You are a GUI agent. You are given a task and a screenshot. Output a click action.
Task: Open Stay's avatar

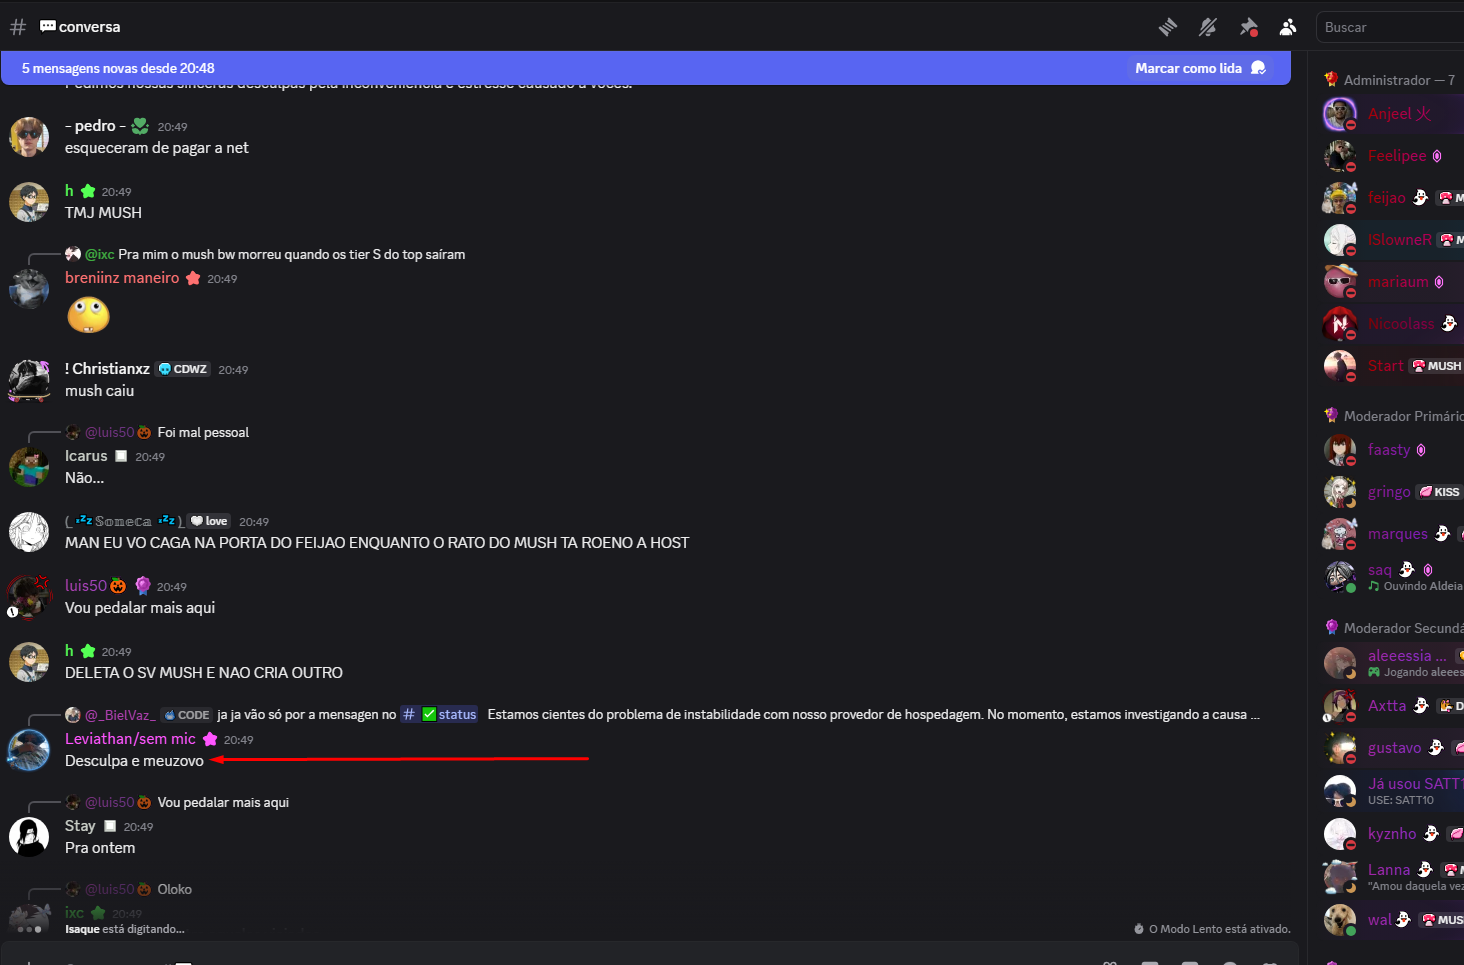point(29,837)
